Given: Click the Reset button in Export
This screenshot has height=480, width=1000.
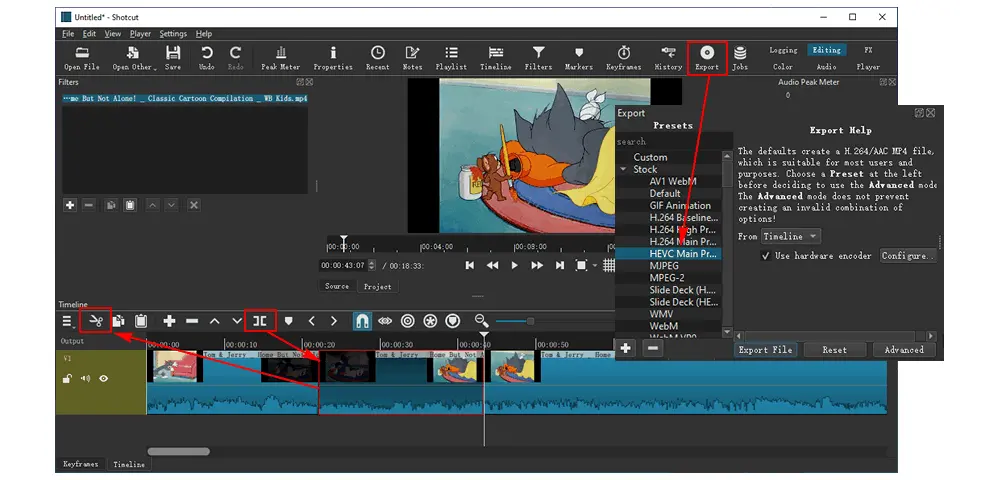Looking at the screenshot, I should click(x=834, y=349).
